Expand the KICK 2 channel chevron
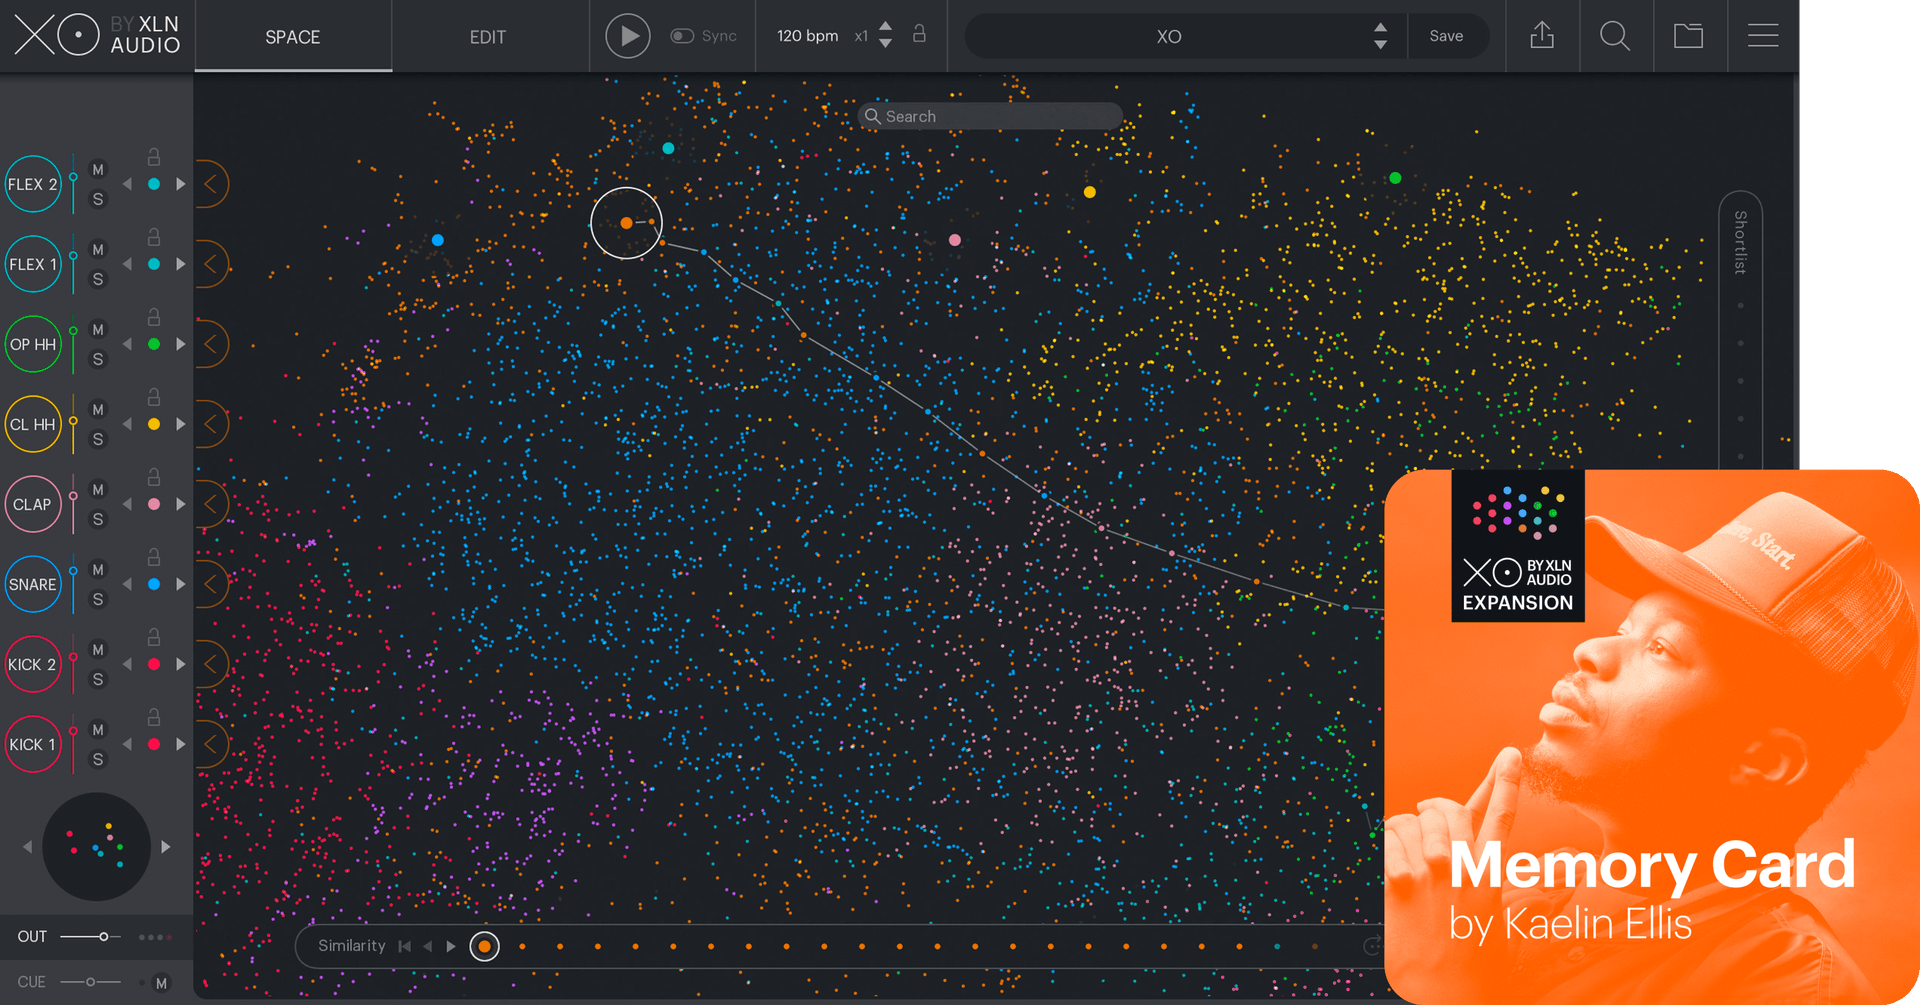 [x=211, y=664]
